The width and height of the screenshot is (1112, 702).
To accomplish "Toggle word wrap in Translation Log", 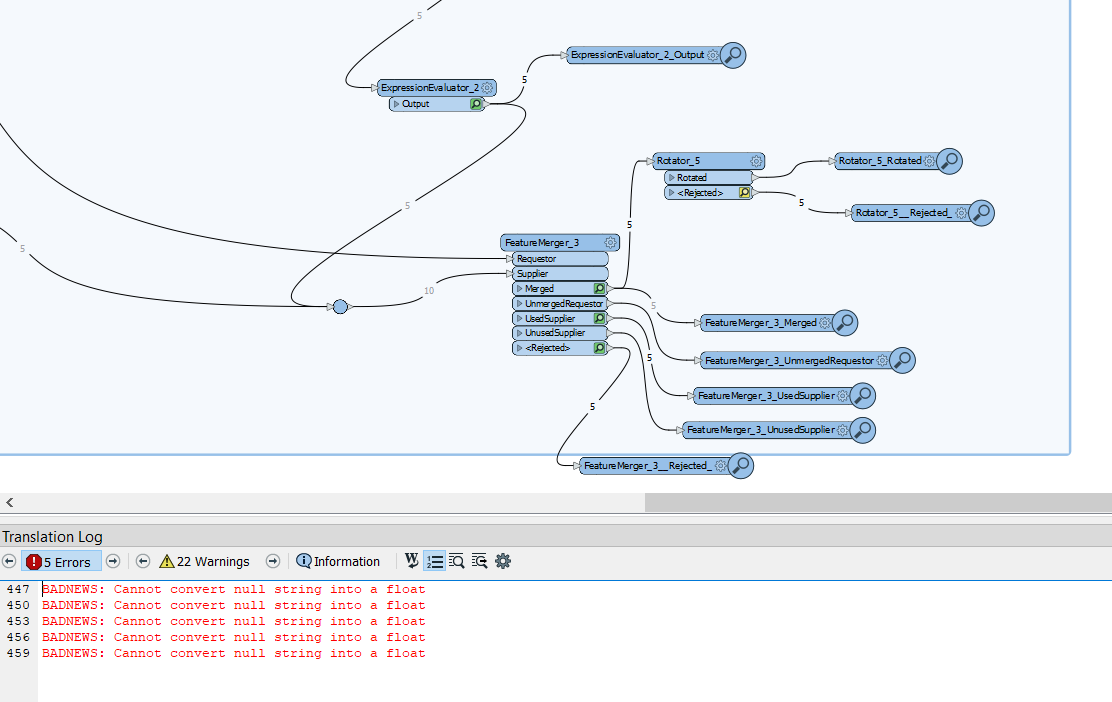I will click(411, 561).
